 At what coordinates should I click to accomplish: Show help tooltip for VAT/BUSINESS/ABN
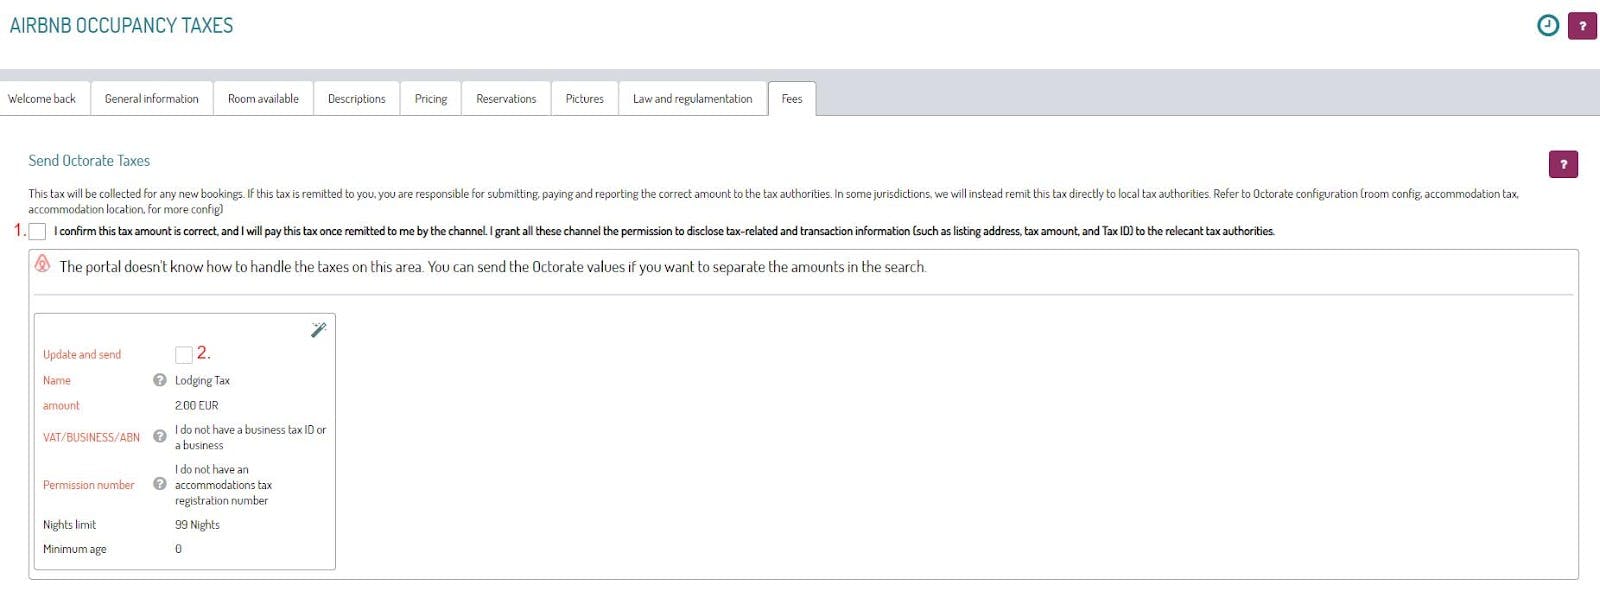(159, 436)
